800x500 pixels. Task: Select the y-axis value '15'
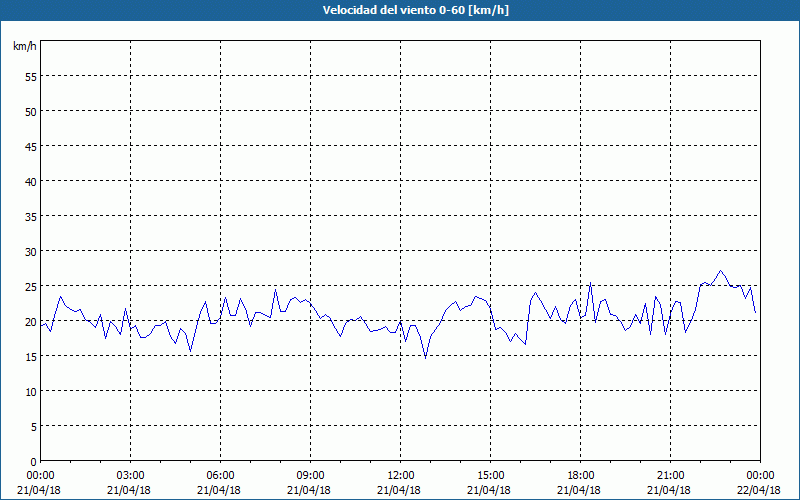coord(31,356)
